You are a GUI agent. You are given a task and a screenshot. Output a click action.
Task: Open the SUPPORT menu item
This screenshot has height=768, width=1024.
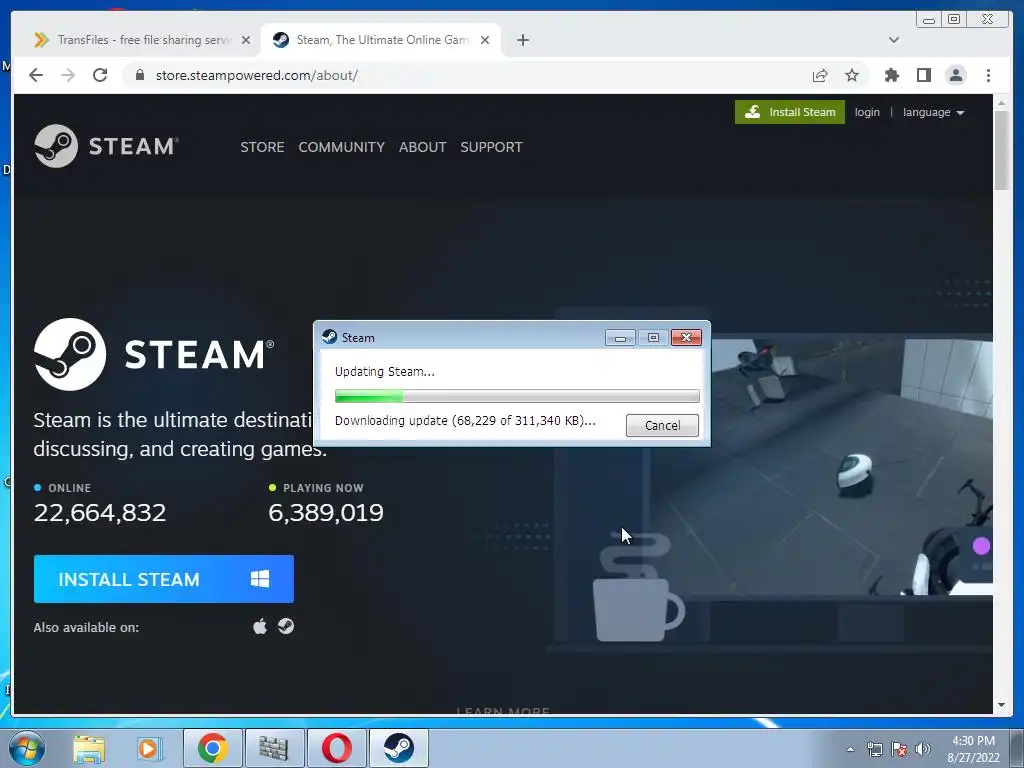pos(491,147)
